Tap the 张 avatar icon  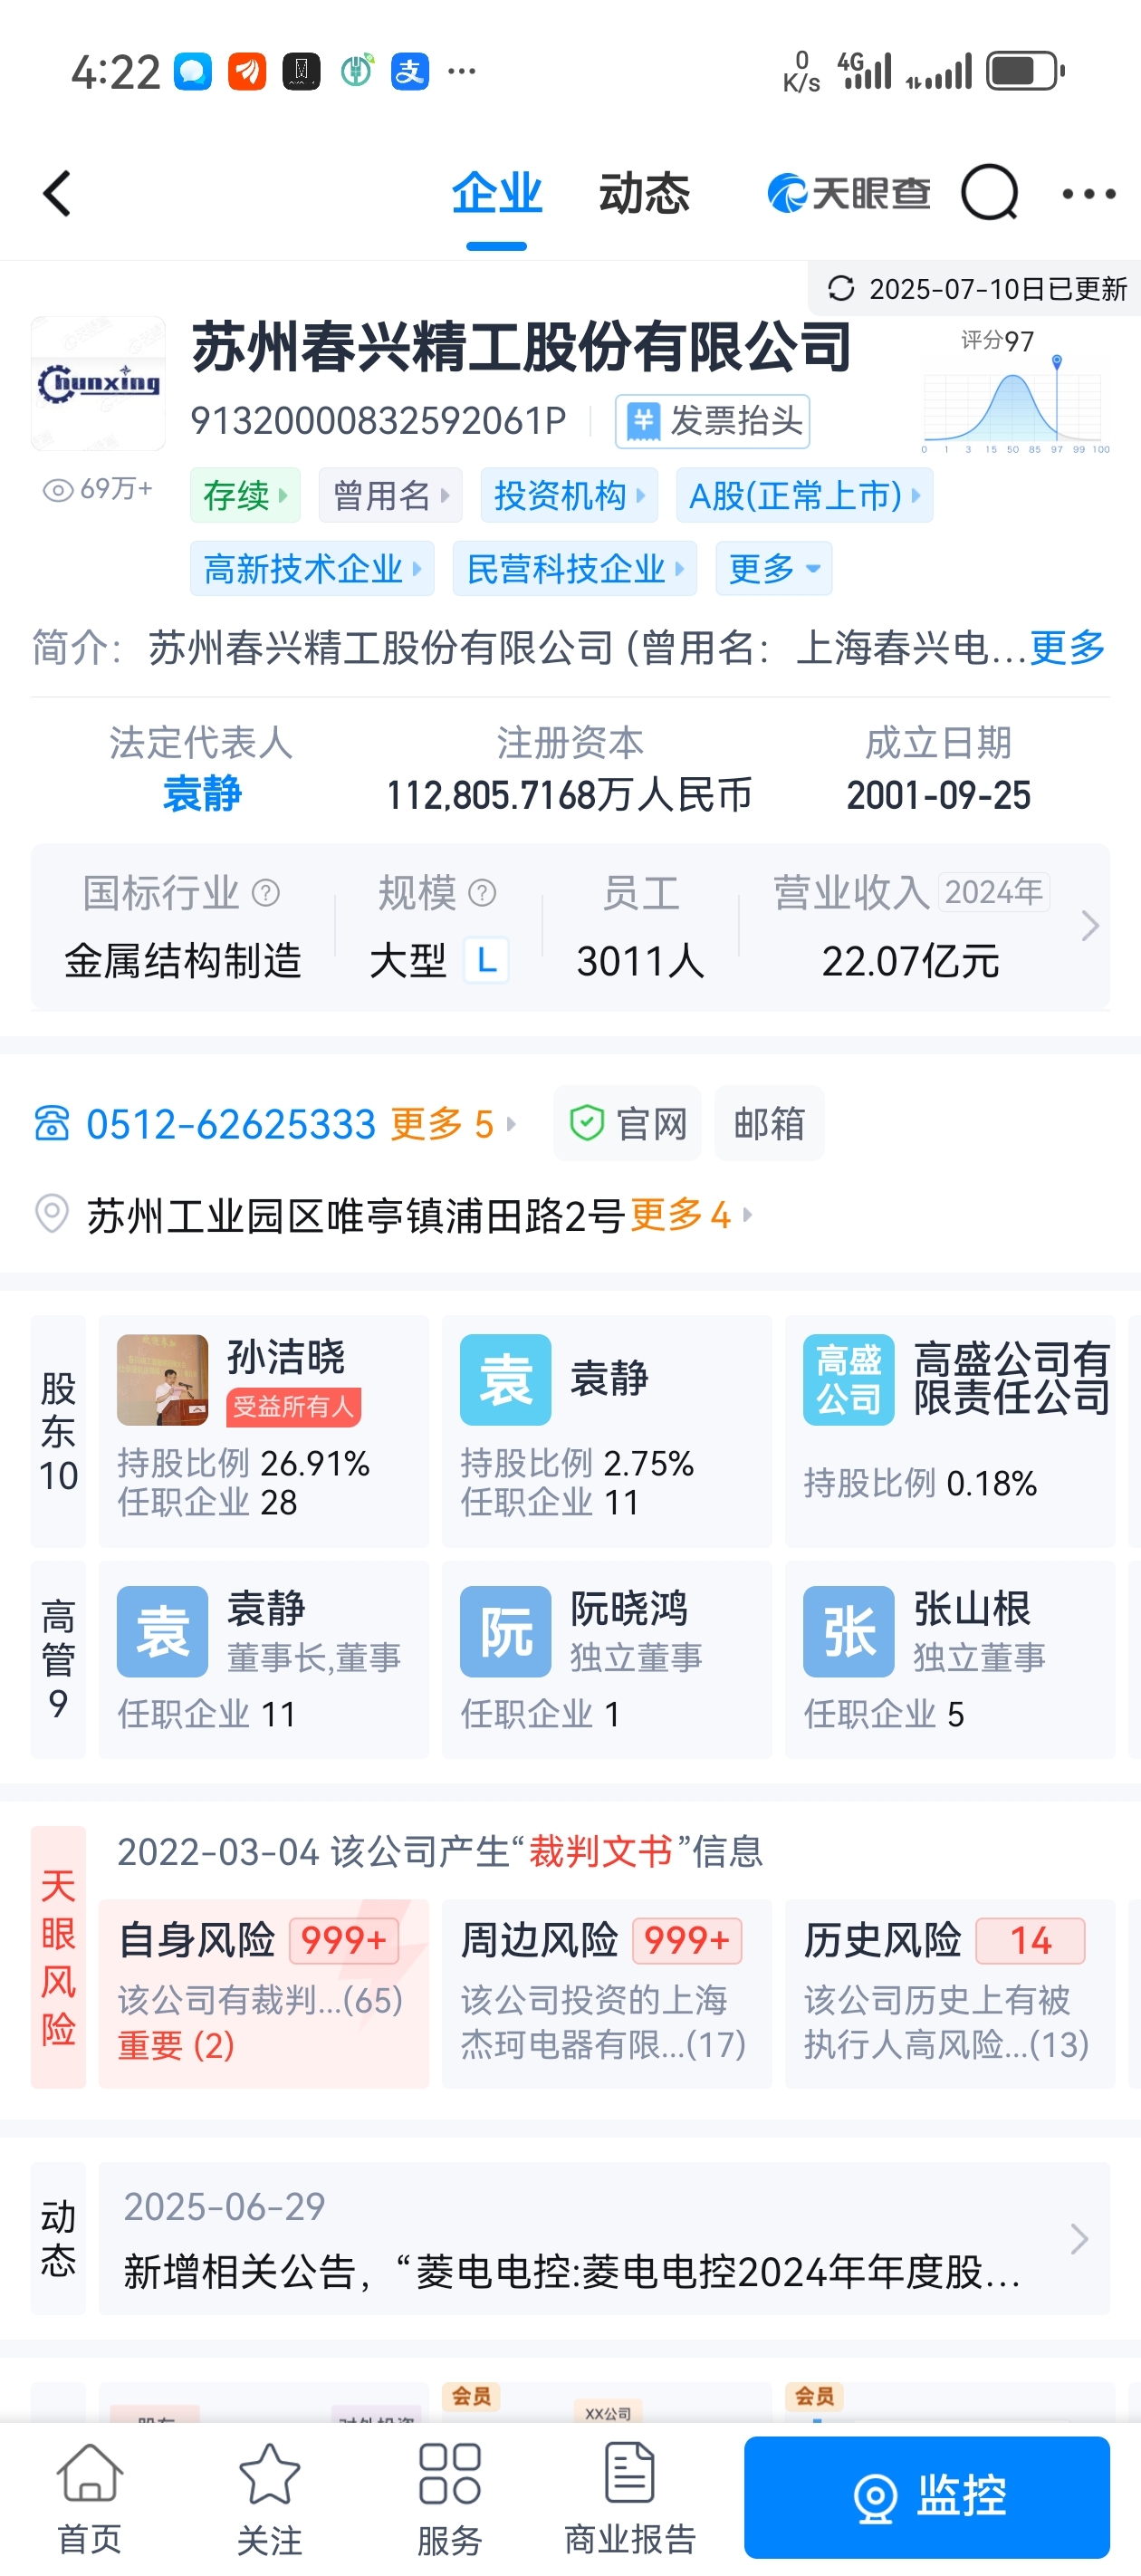tap(848, 1631)
